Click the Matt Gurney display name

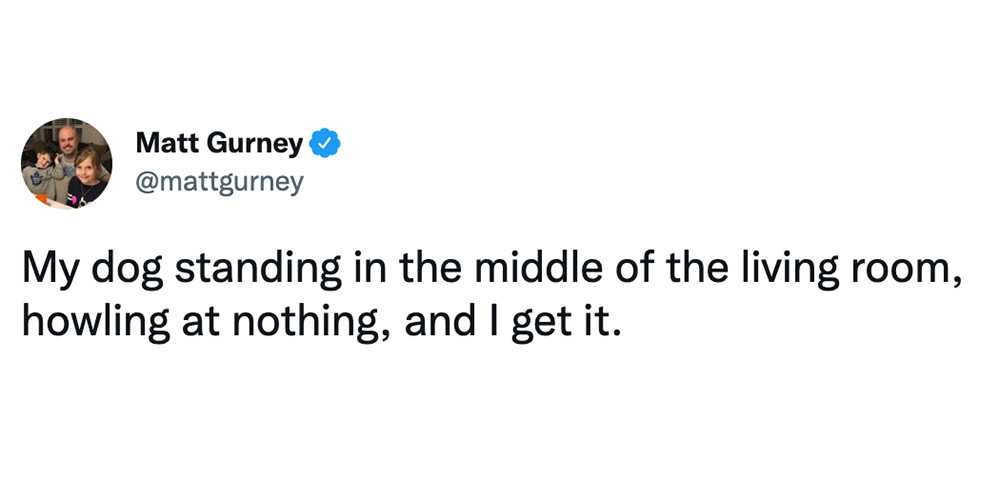[x=219, y=145]
